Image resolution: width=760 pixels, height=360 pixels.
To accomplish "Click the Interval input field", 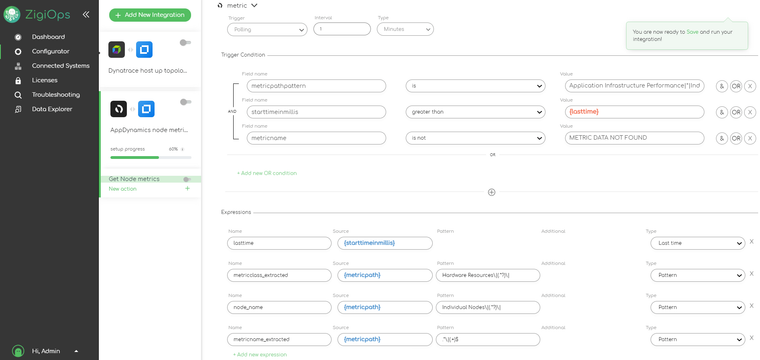I will [x=342, y=29].
